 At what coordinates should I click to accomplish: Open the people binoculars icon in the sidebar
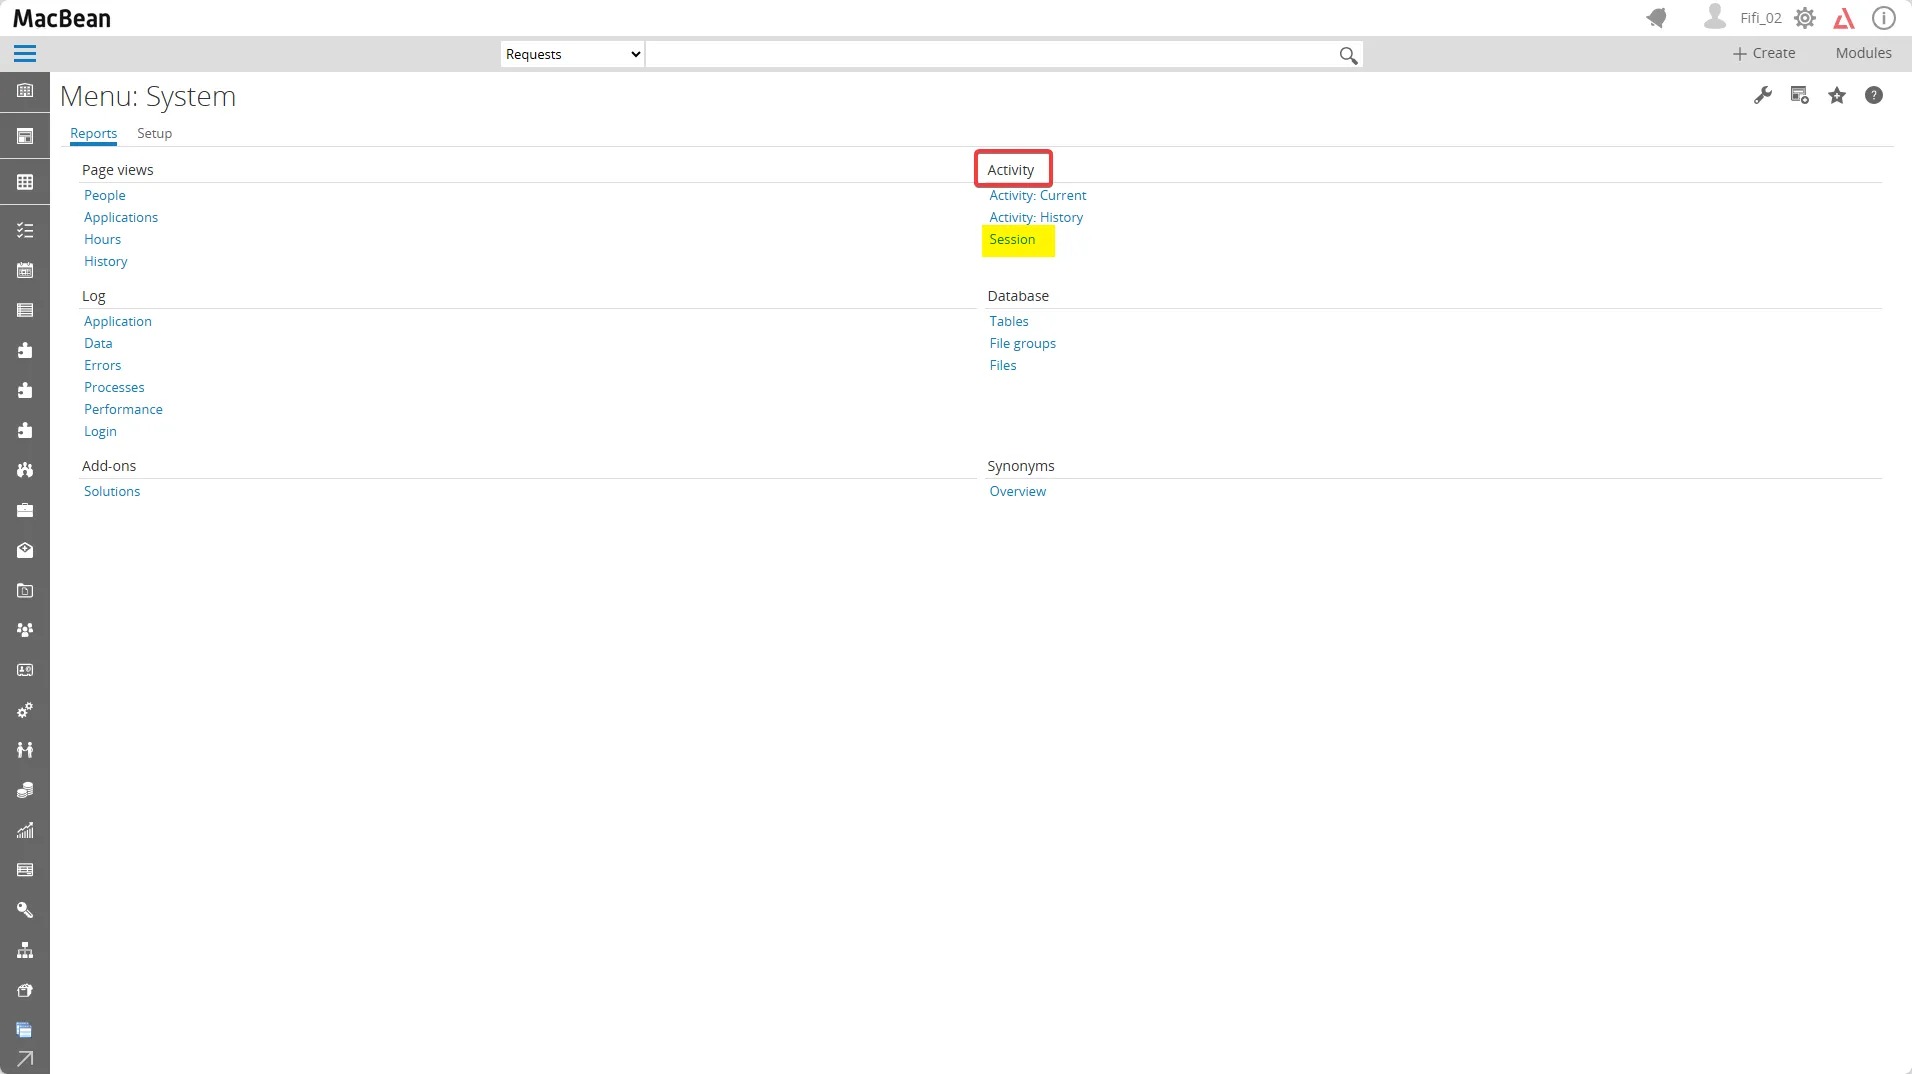click(25, 470)
